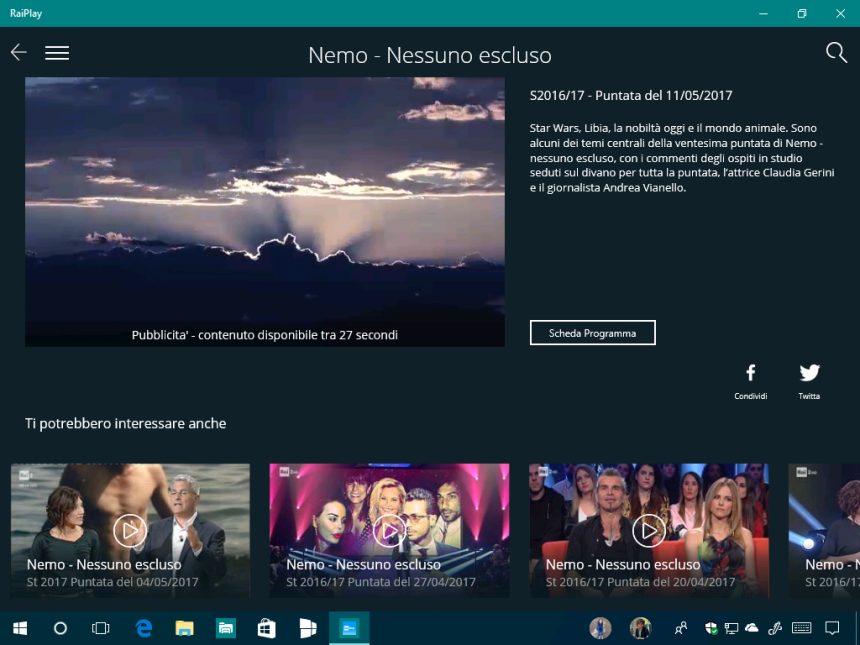Click the first pinned contact avatar on taskbar
The height and width of the screenshot is (645, 860).
[x=600, y=628]
